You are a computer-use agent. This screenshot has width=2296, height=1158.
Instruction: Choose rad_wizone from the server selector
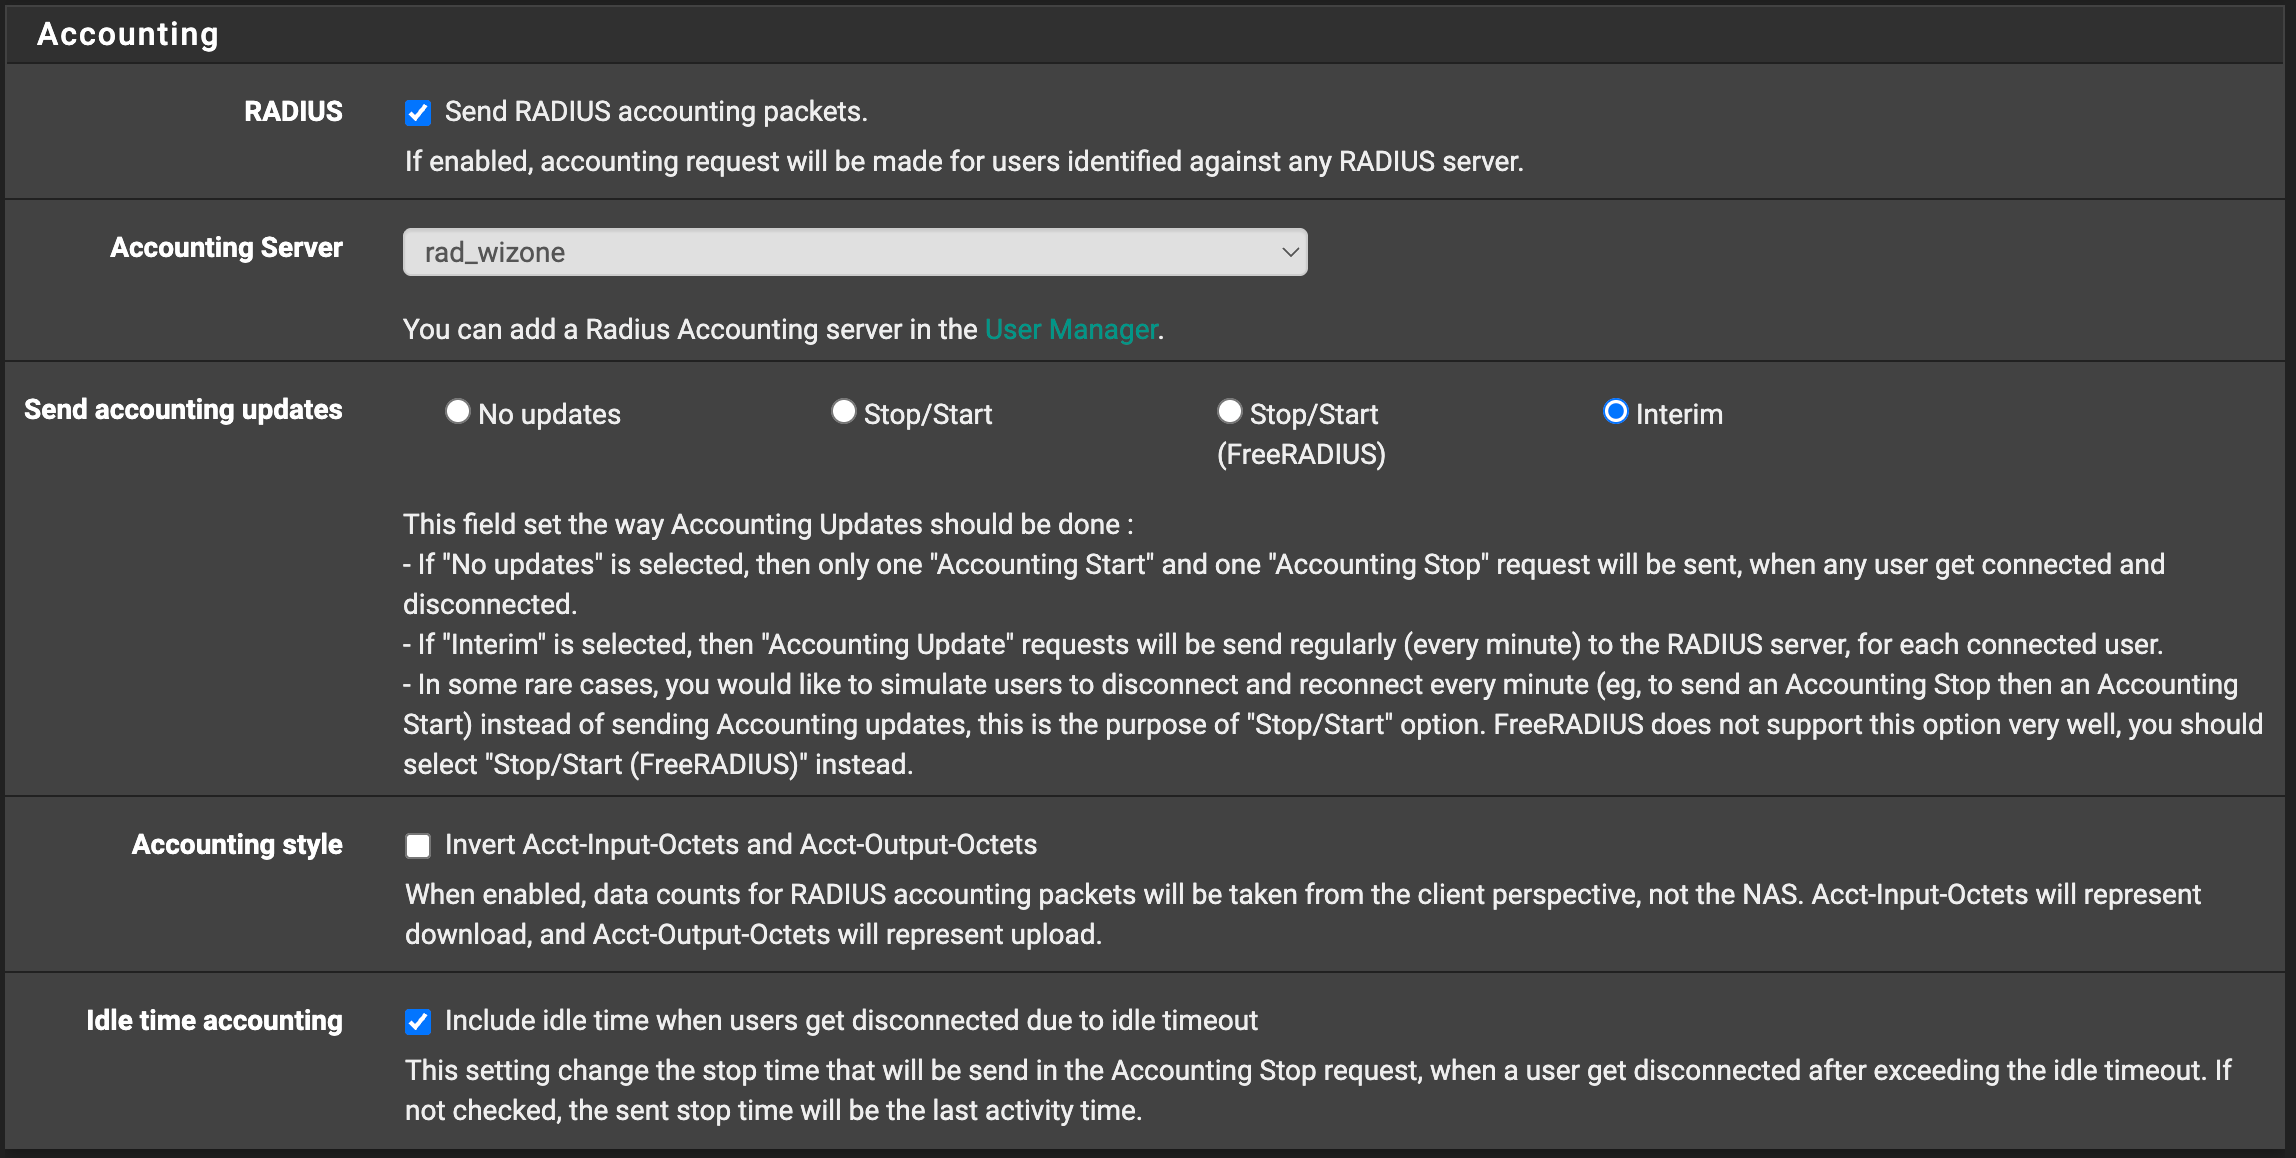click(855, 251)
